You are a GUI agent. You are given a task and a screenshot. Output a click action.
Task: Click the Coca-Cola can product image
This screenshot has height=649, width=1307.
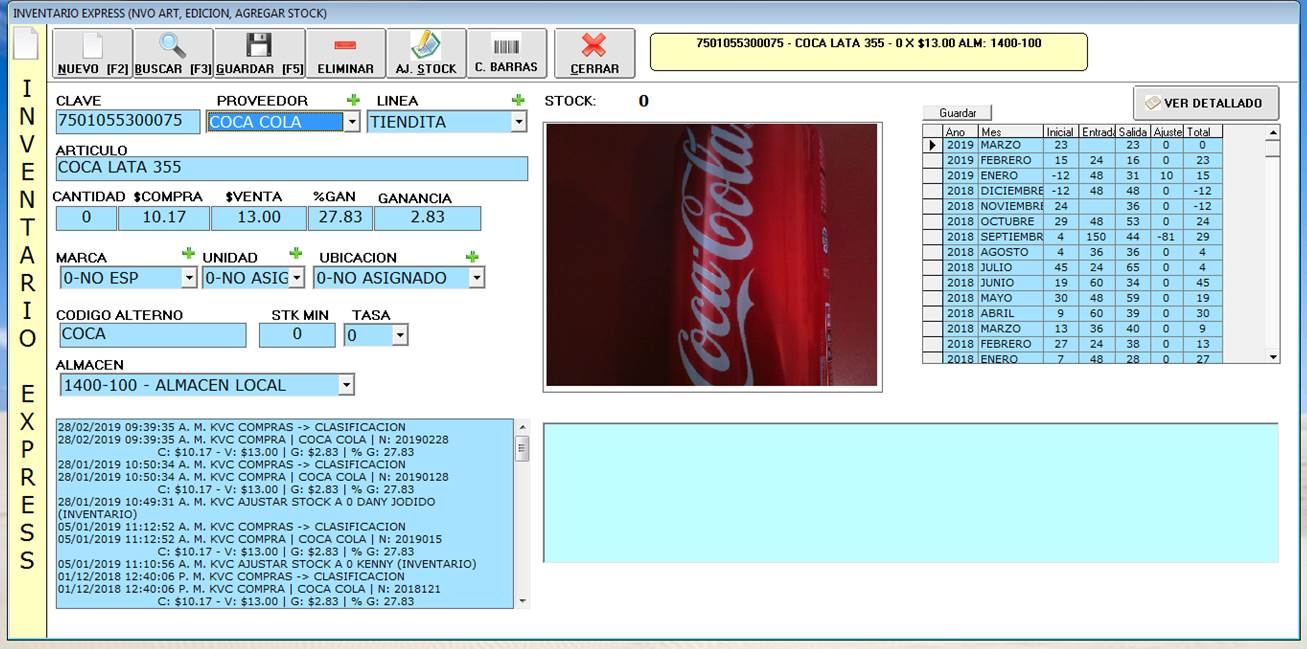click(x=712, y=255)
